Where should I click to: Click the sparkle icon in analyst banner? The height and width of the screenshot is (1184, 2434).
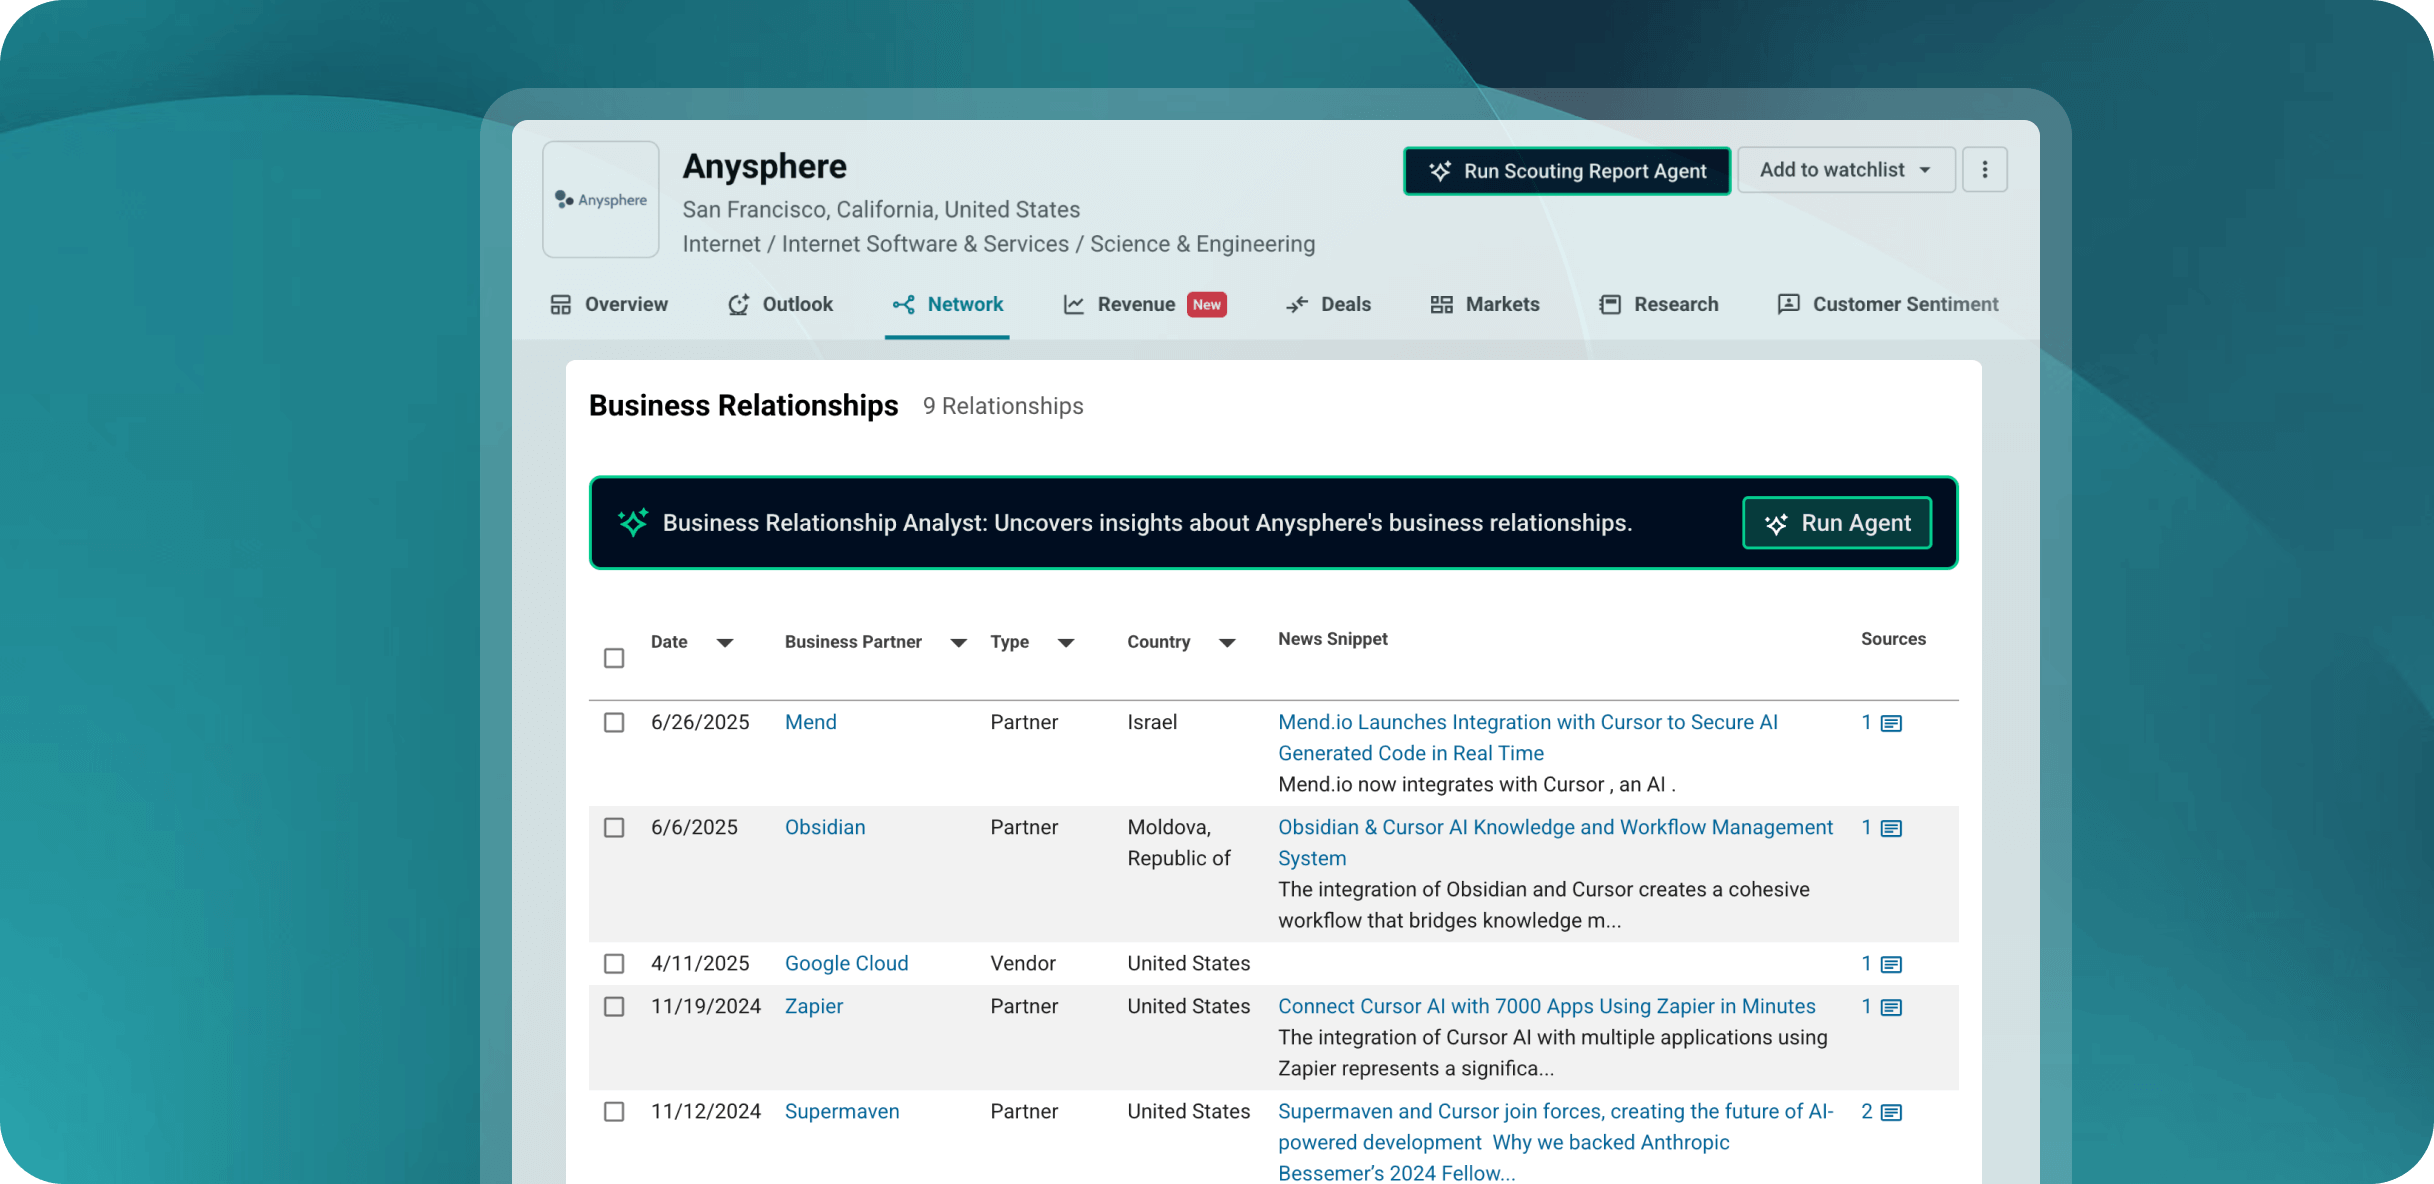[633, 522]
